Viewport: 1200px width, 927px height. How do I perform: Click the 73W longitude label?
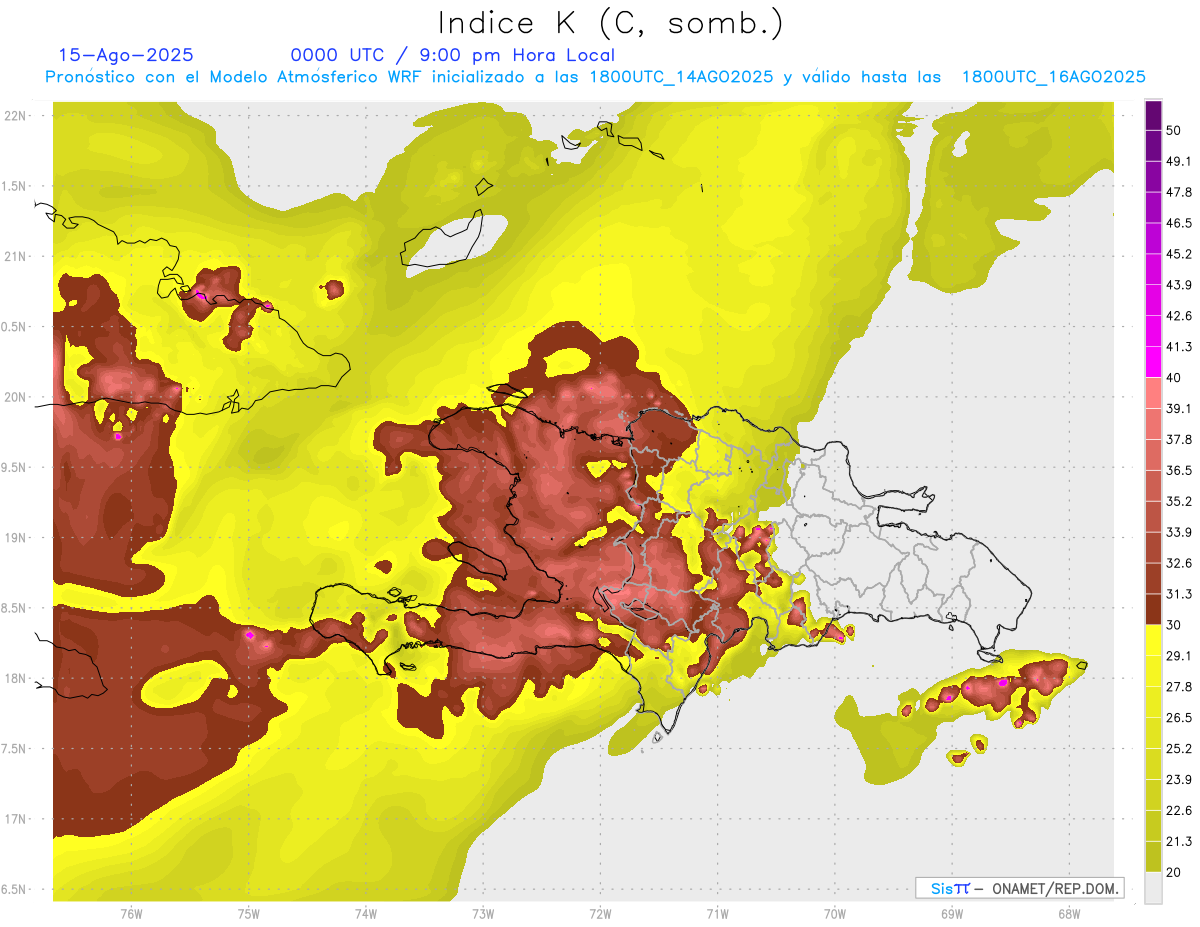point(483,913)
